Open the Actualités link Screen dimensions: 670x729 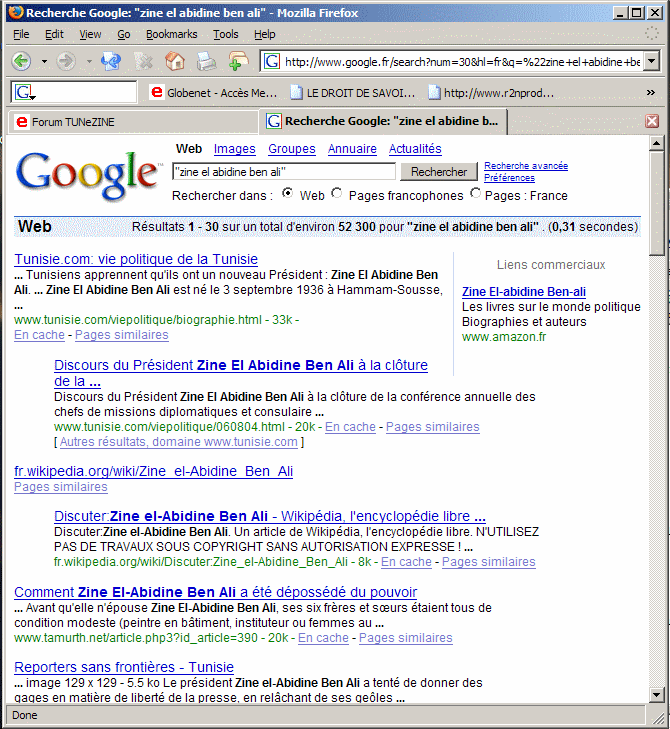pos(415,149)
